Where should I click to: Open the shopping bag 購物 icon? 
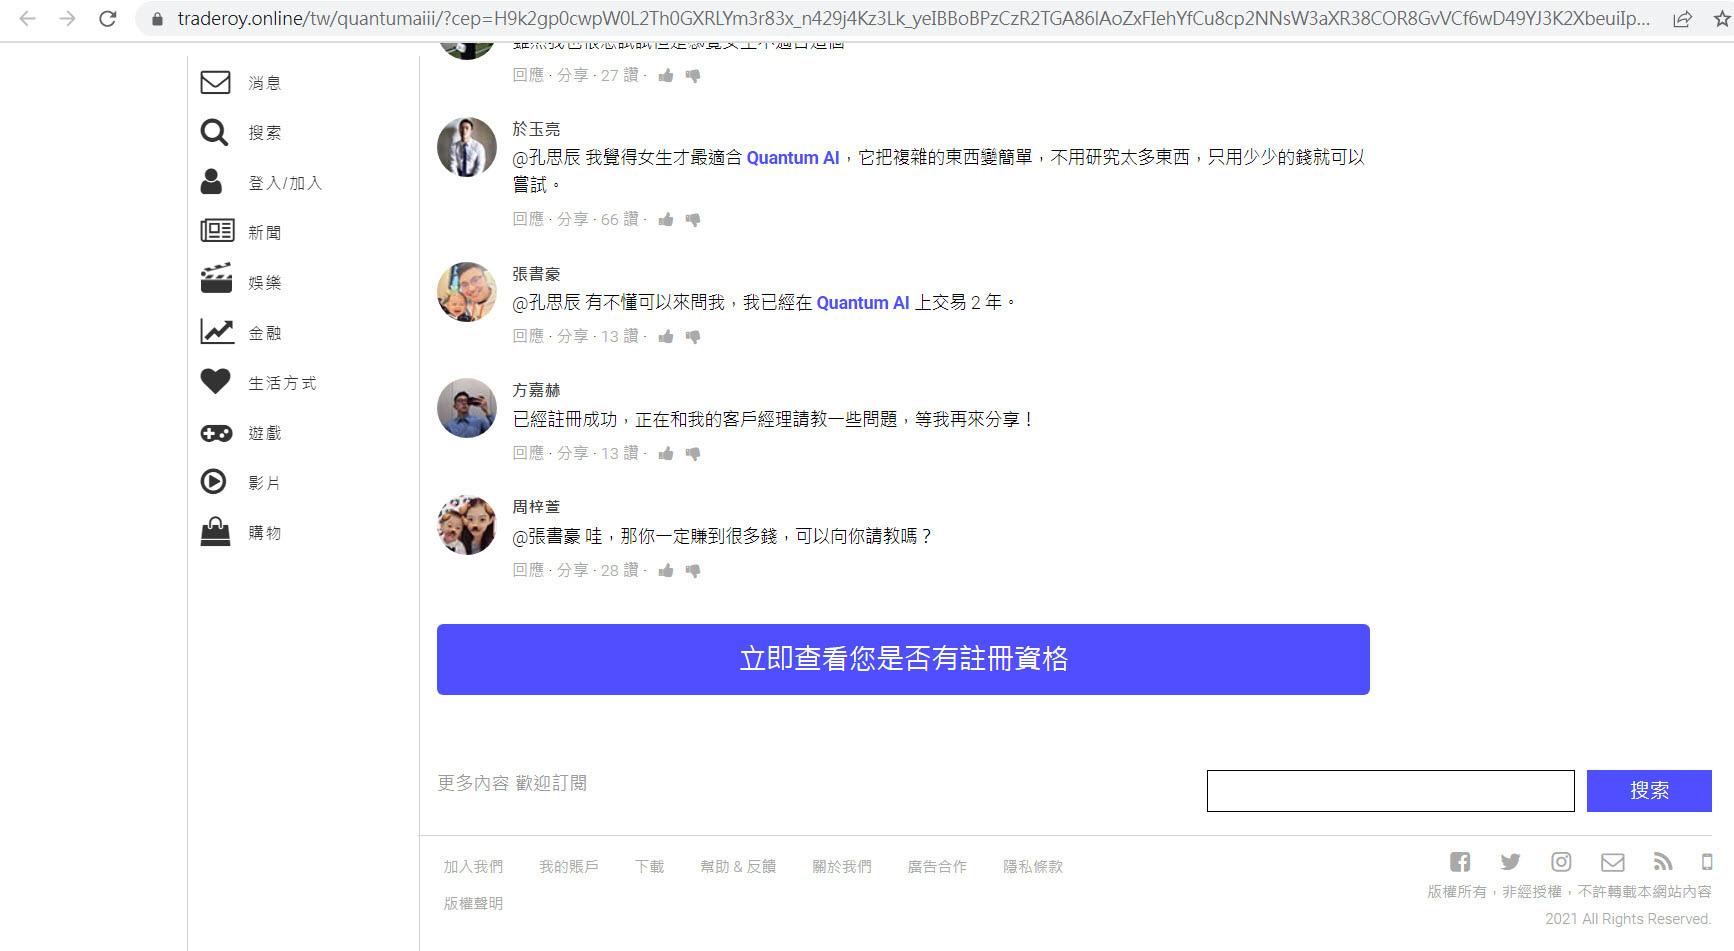(x=215, y=531)
